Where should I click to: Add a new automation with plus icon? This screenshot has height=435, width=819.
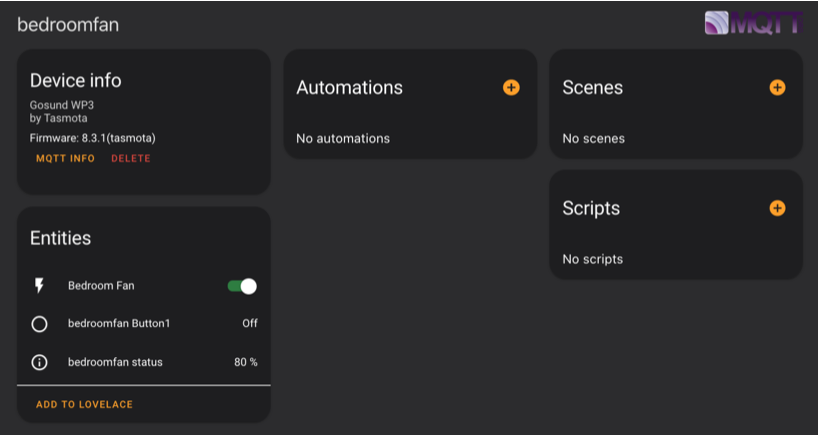[x=511, y=87]
